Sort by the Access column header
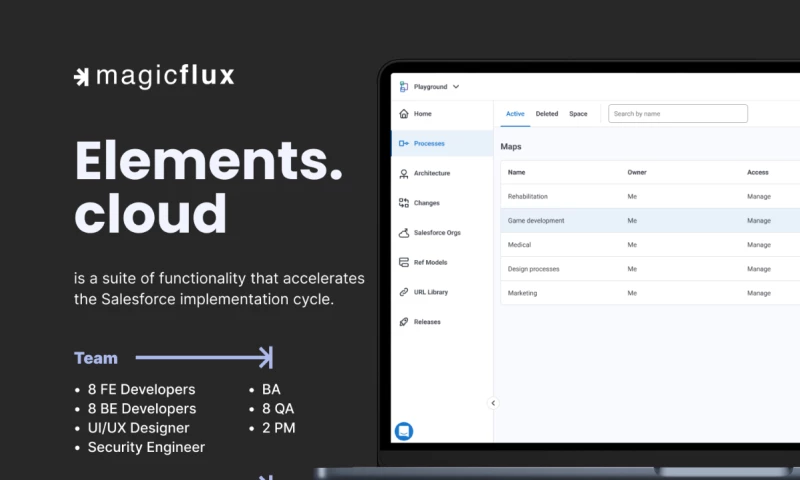Screen dimensions: 800x480 pyautogui.click(x=758, y=172)
